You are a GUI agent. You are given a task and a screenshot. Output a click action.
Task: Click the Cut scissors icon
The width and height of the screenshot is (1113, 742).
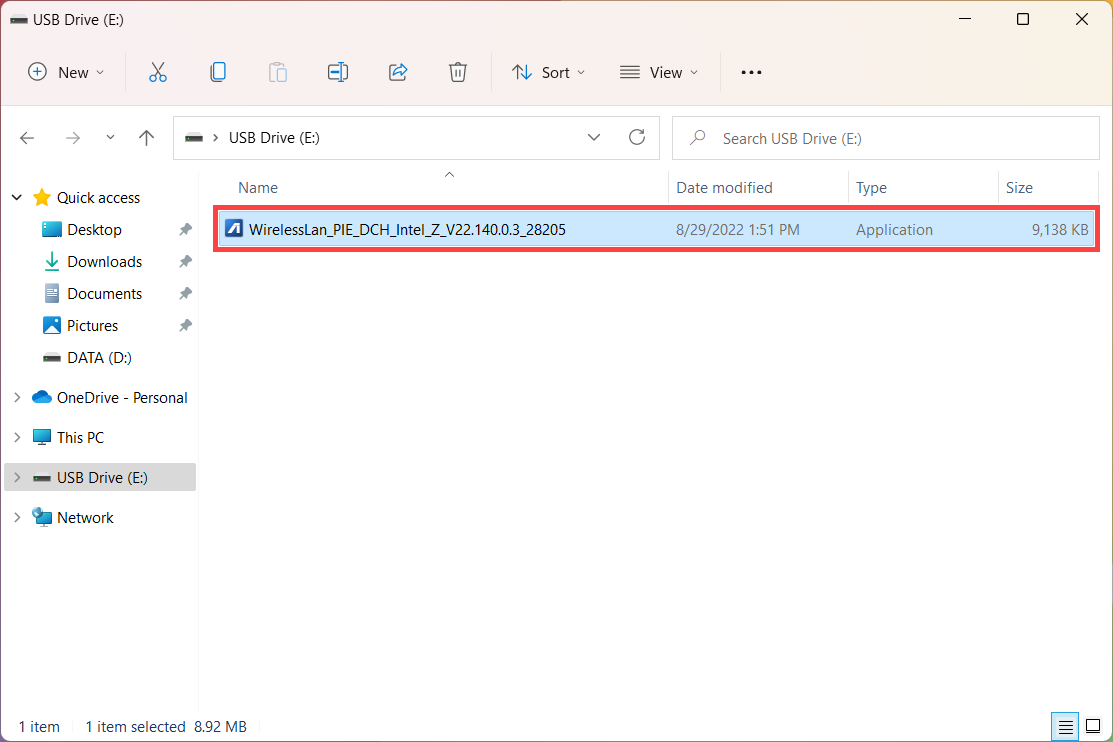158,72
